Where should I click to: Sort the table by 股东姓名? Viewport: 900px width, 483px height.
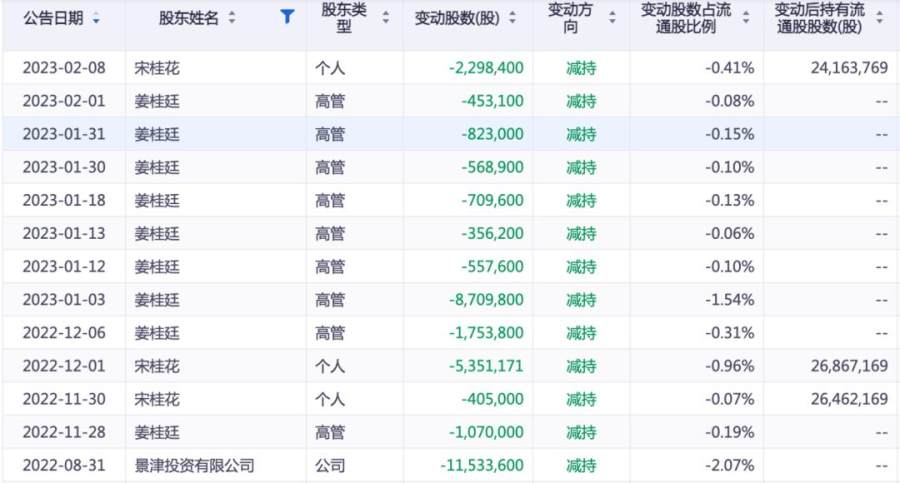click(x=232, y=18)
